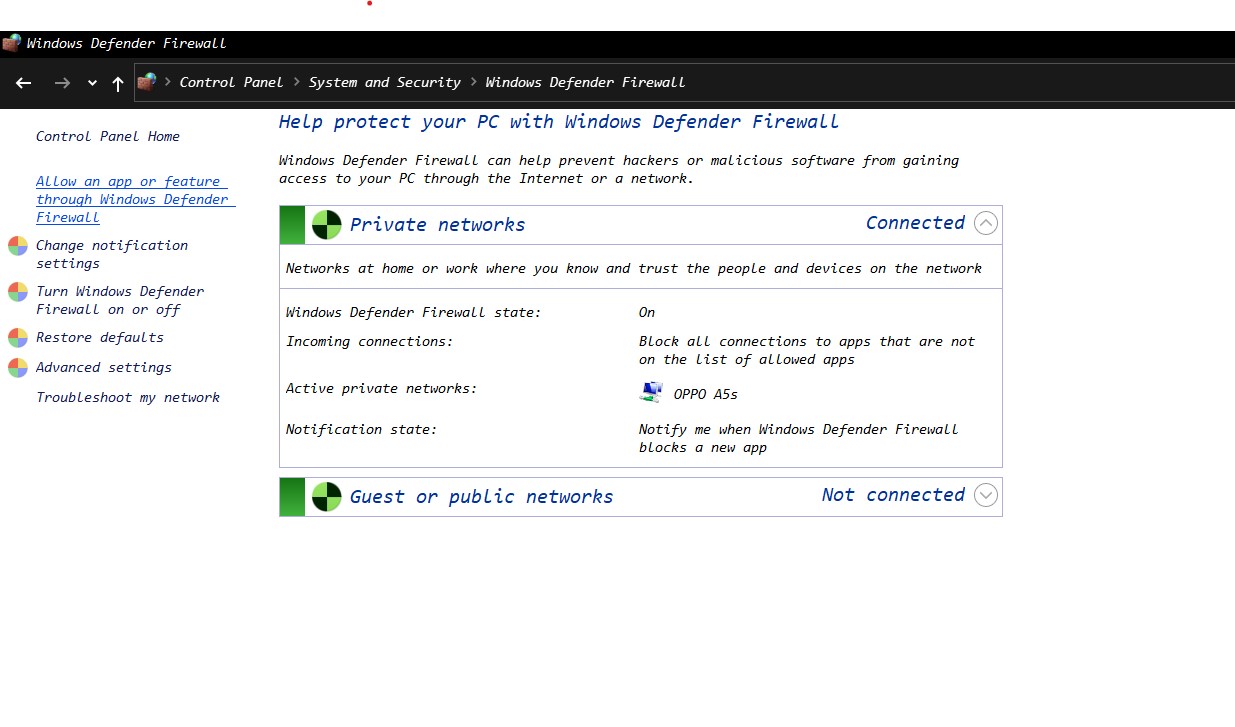The height and width of the screenshot is (727, 1235).
Task: Expand chevron after System and Security breadcrumb
Action: pyautogui.click(x=474, y=82)
